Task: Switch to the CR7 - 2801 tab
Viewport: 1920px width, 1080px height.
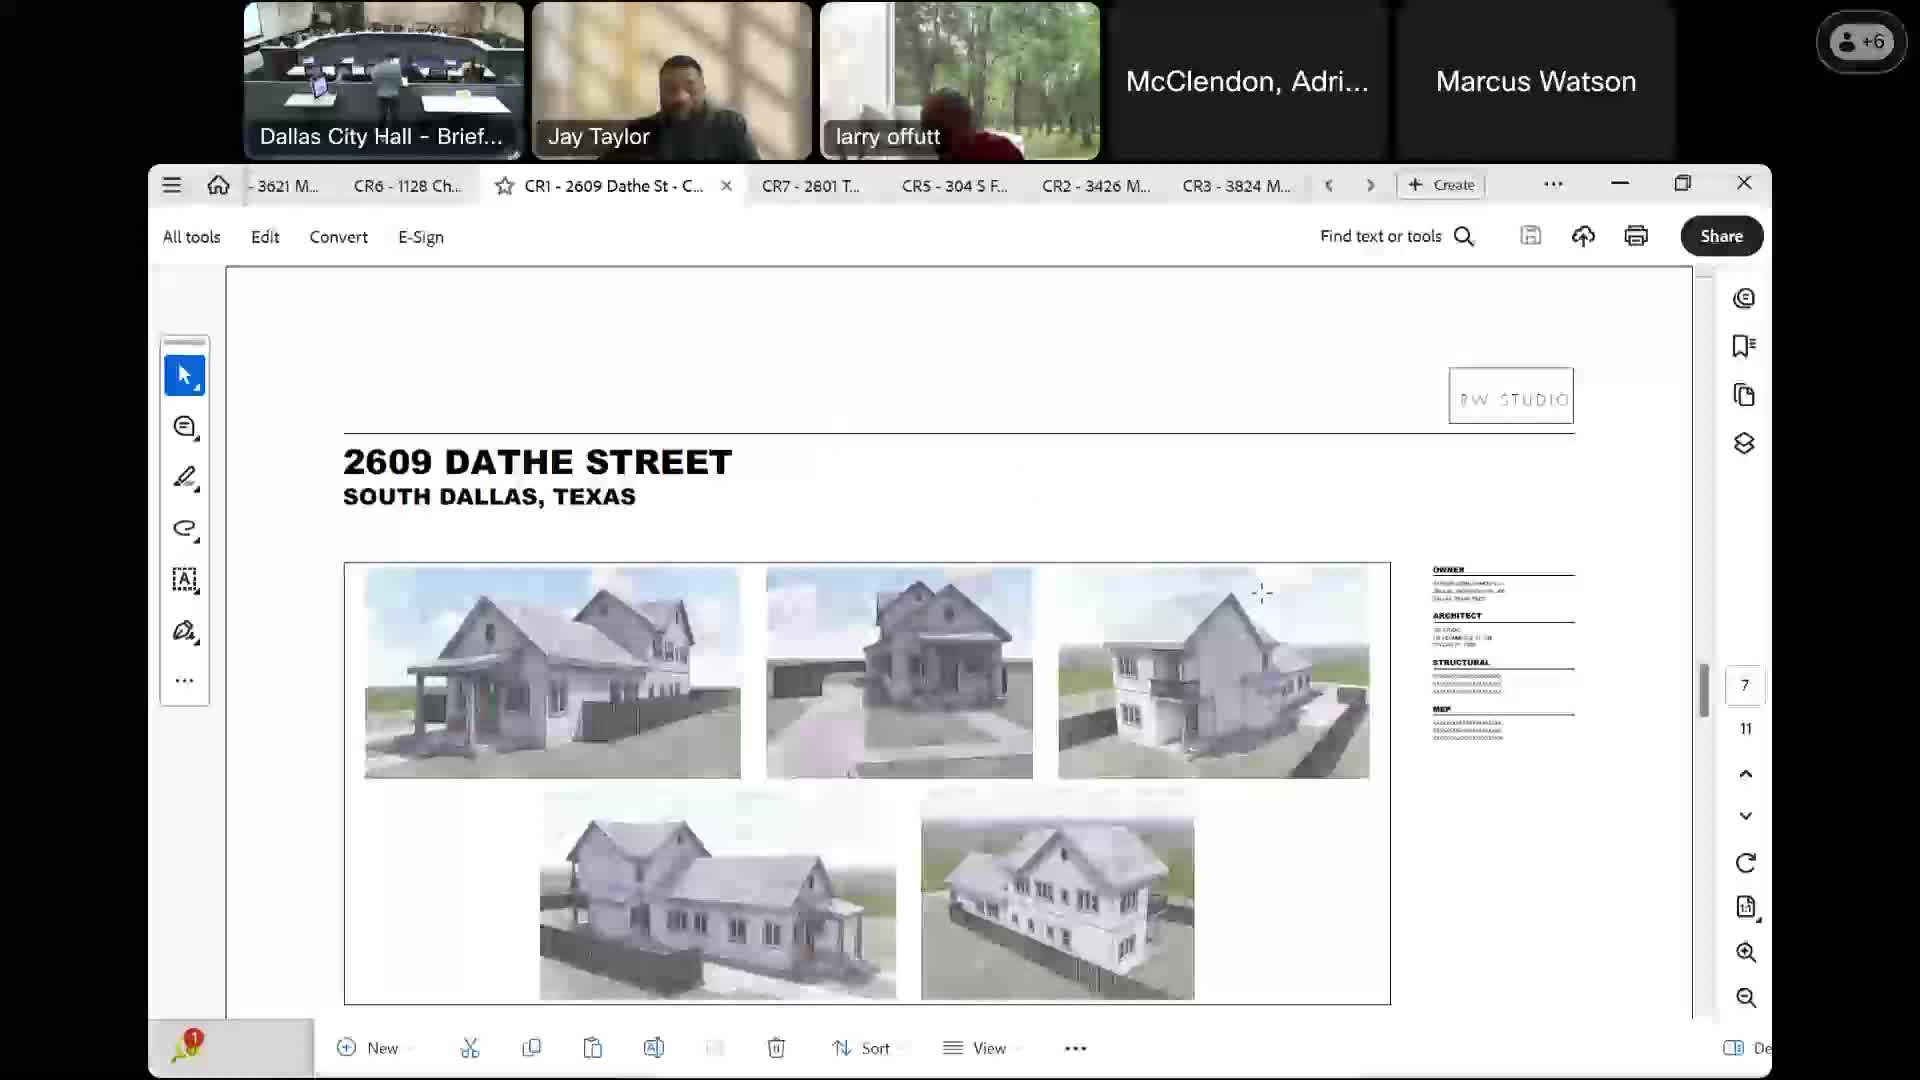Action: 812,185
